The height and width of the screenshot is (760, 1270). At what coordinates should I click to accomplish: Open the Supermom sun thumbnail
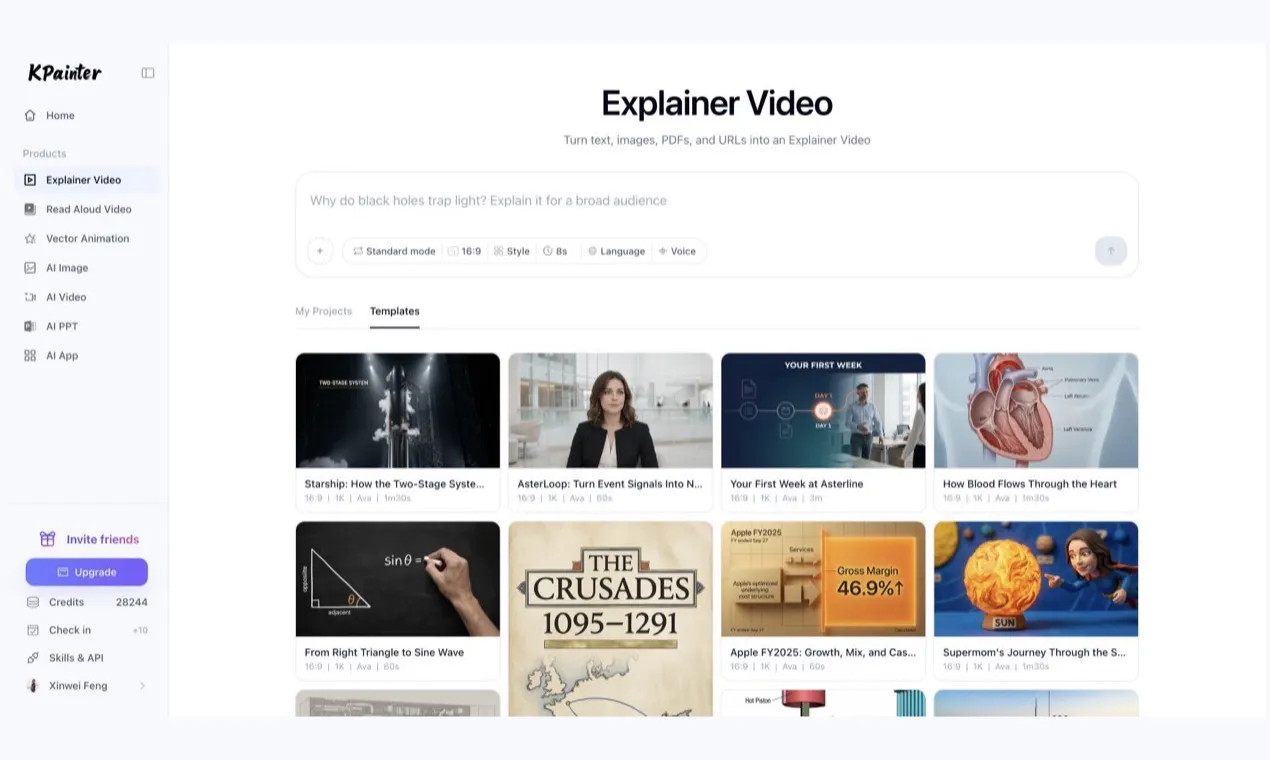(x=1036, y=579)
